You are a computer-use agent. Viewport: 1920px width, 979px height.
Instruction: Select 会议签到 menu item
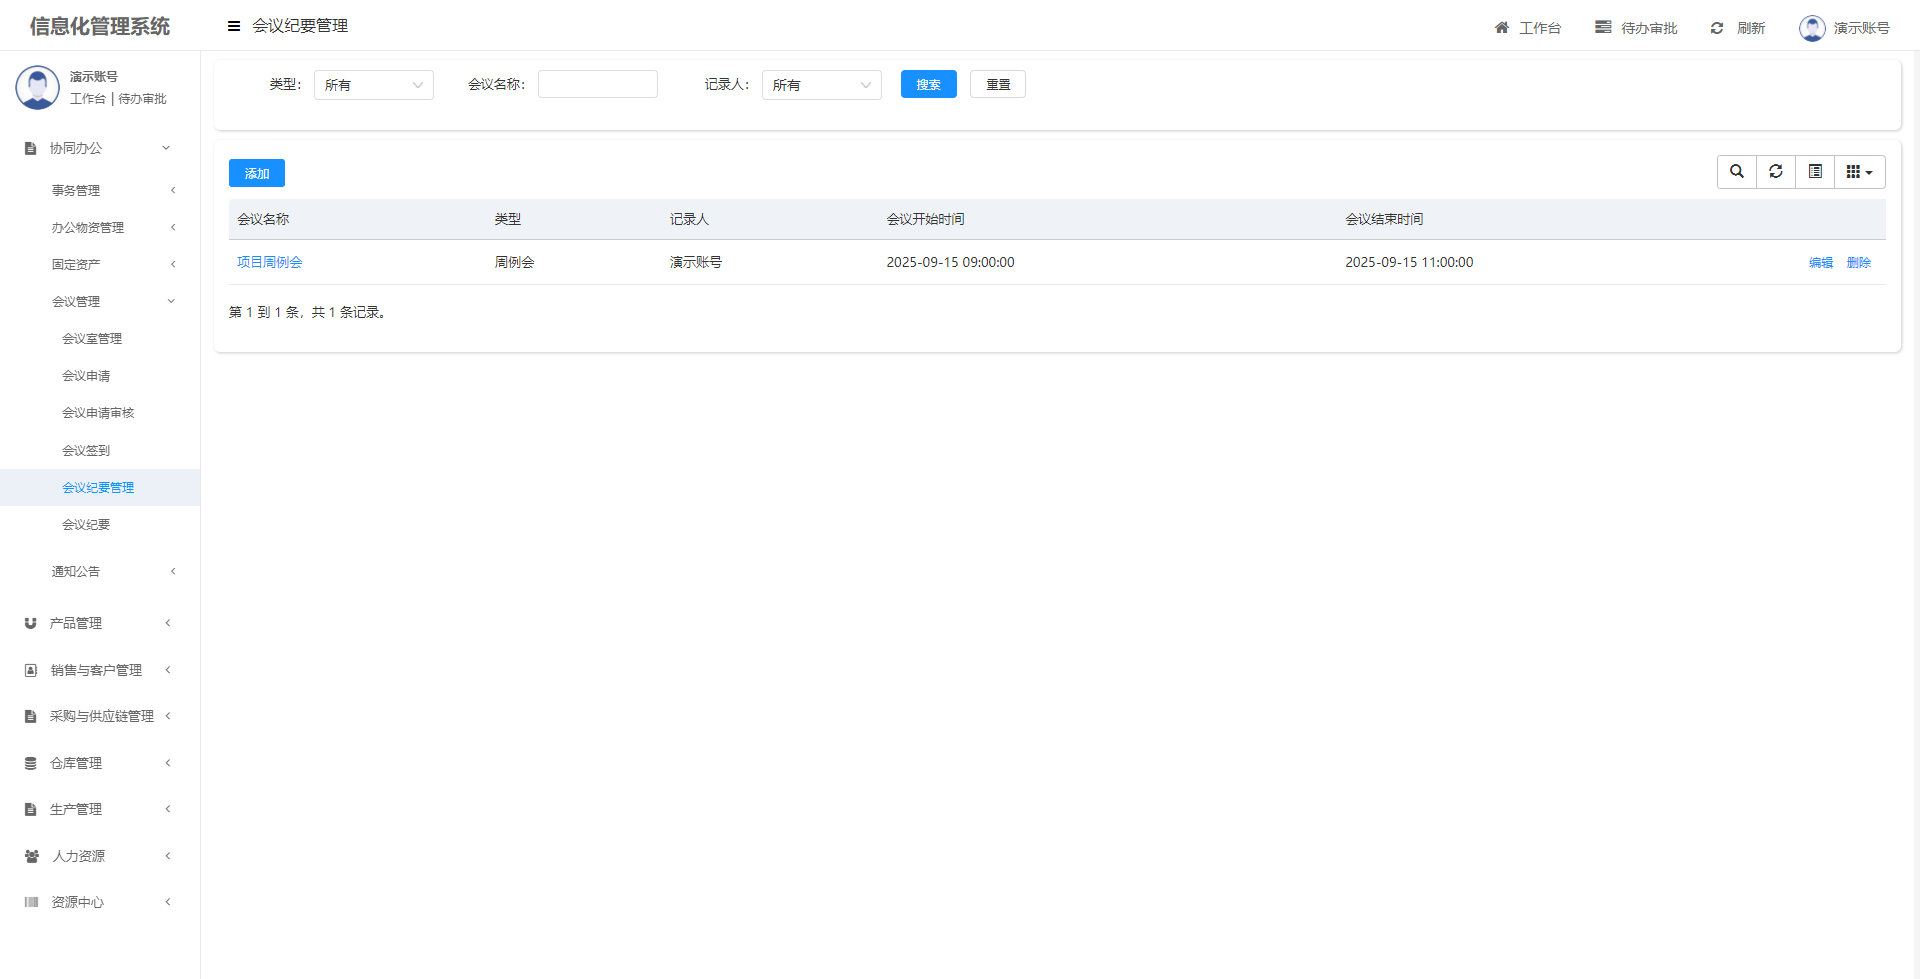[86, 451]
